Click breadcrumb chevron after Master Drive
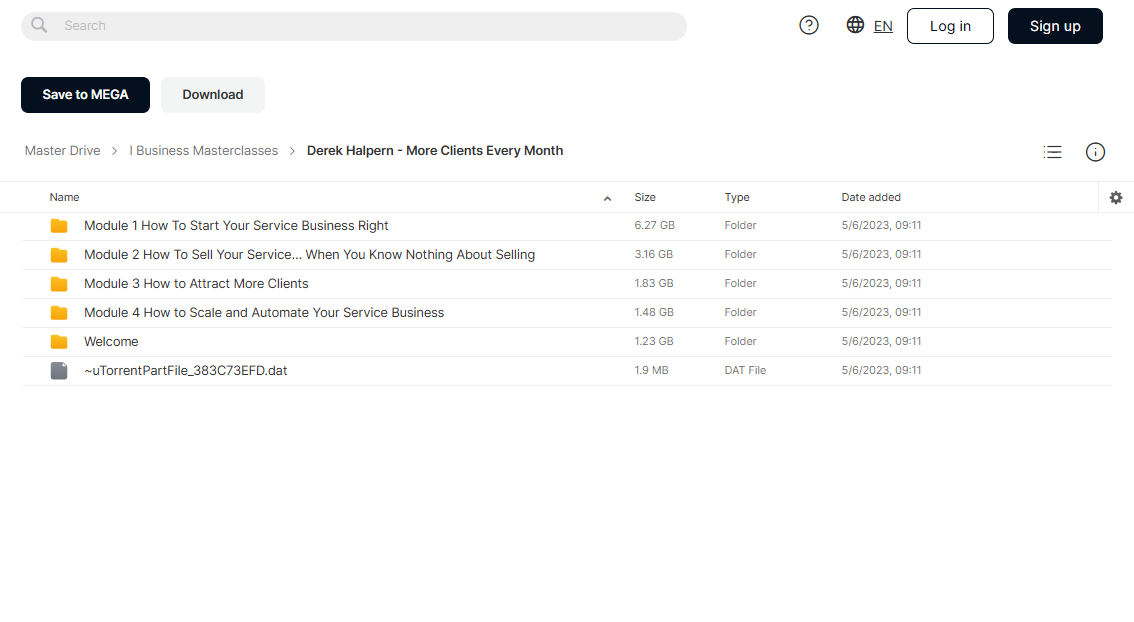This screenshot has width=1134, height=622. point(114,151)
